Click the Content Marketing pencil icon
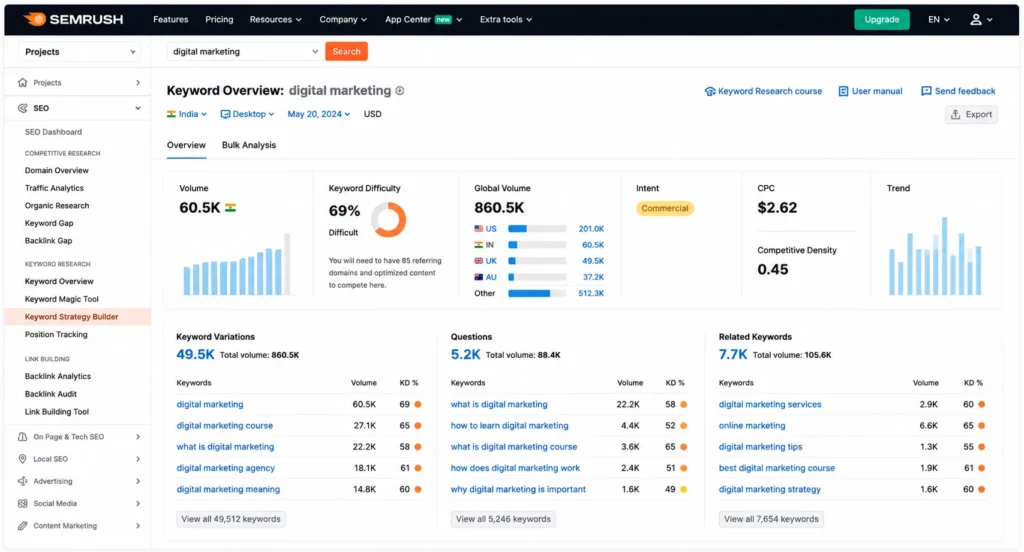The width and height of the screenshot is (1024, 552). [23, 525]
